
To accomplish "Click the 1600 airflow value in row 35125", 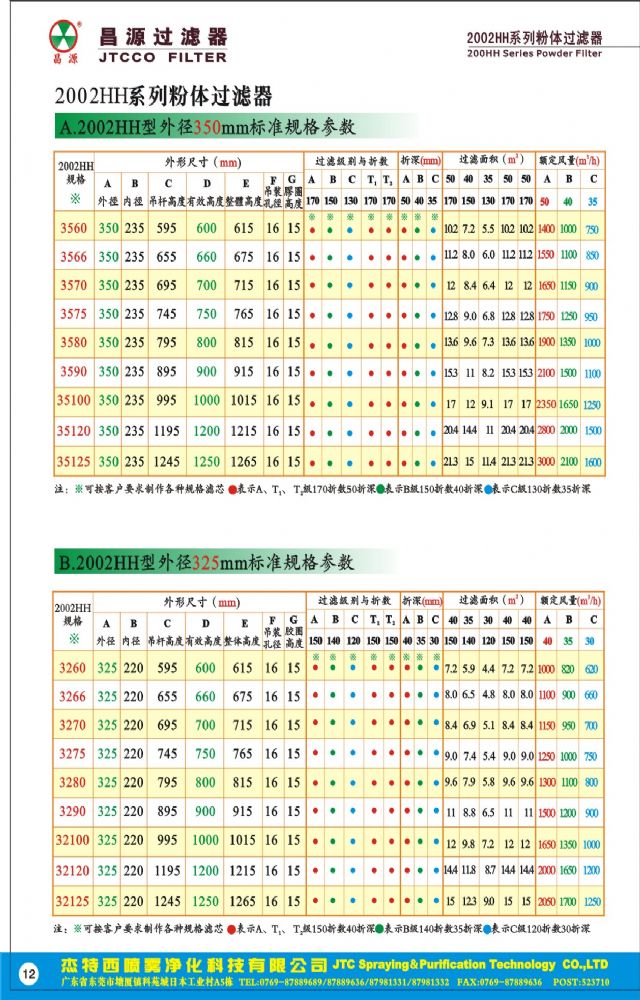I will [593, 462].
